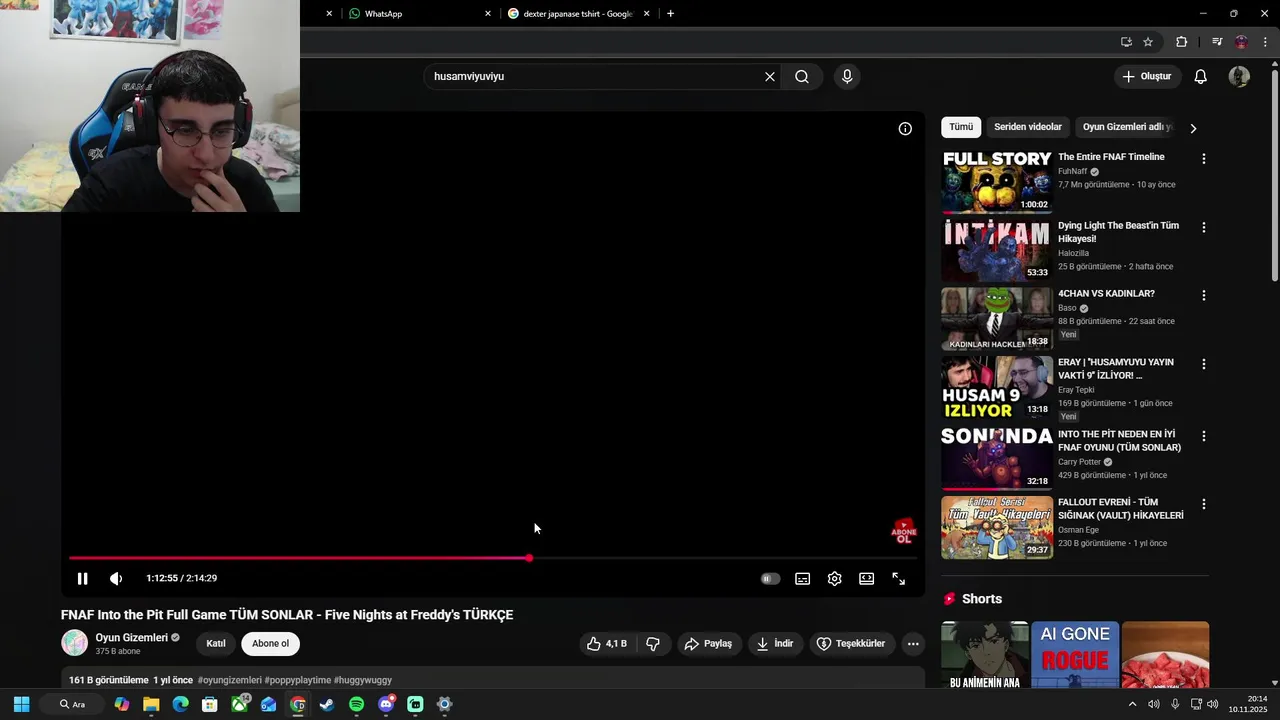
Task: Open the player settings gear
Action: (835, 578)
